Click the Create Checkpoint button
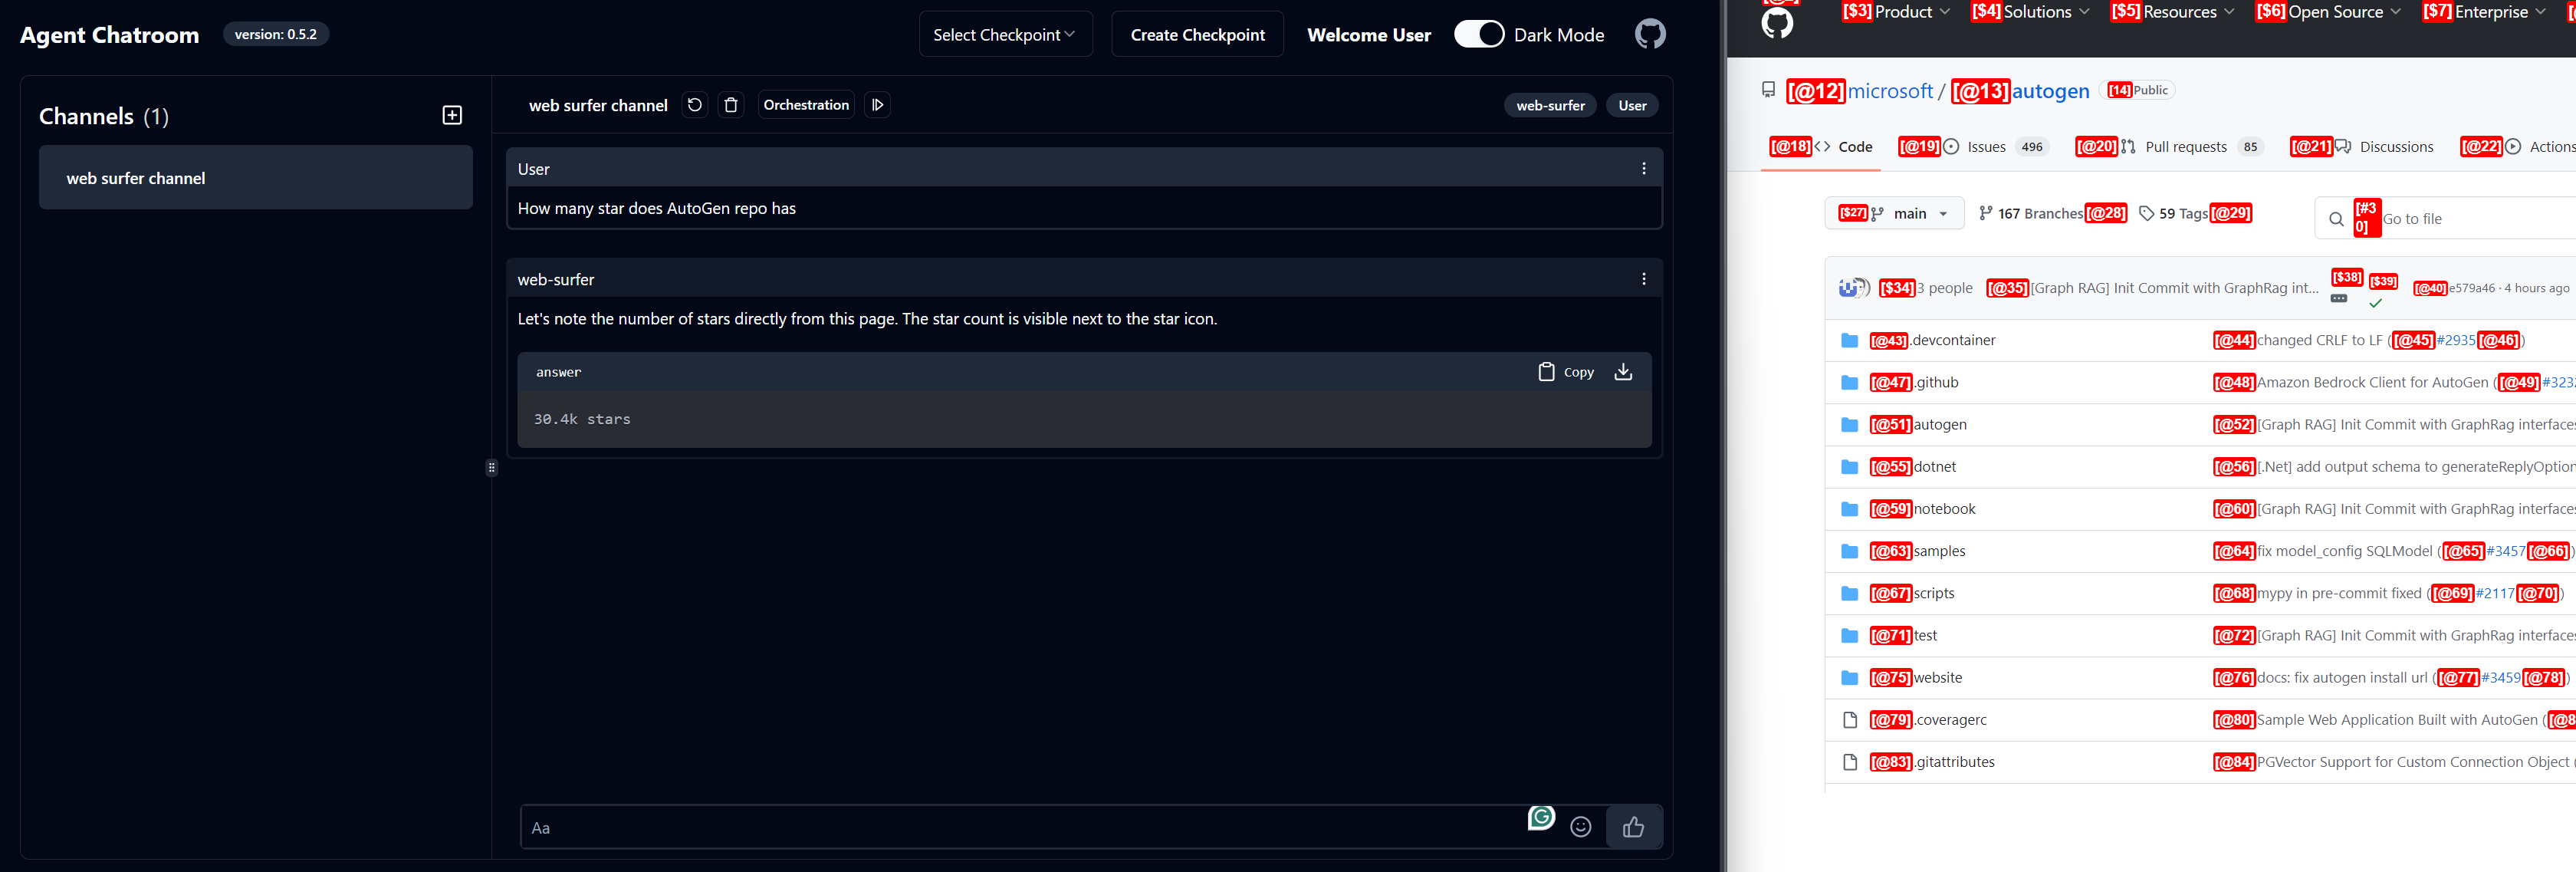The image size is (2576, 872). point(1197,35)
